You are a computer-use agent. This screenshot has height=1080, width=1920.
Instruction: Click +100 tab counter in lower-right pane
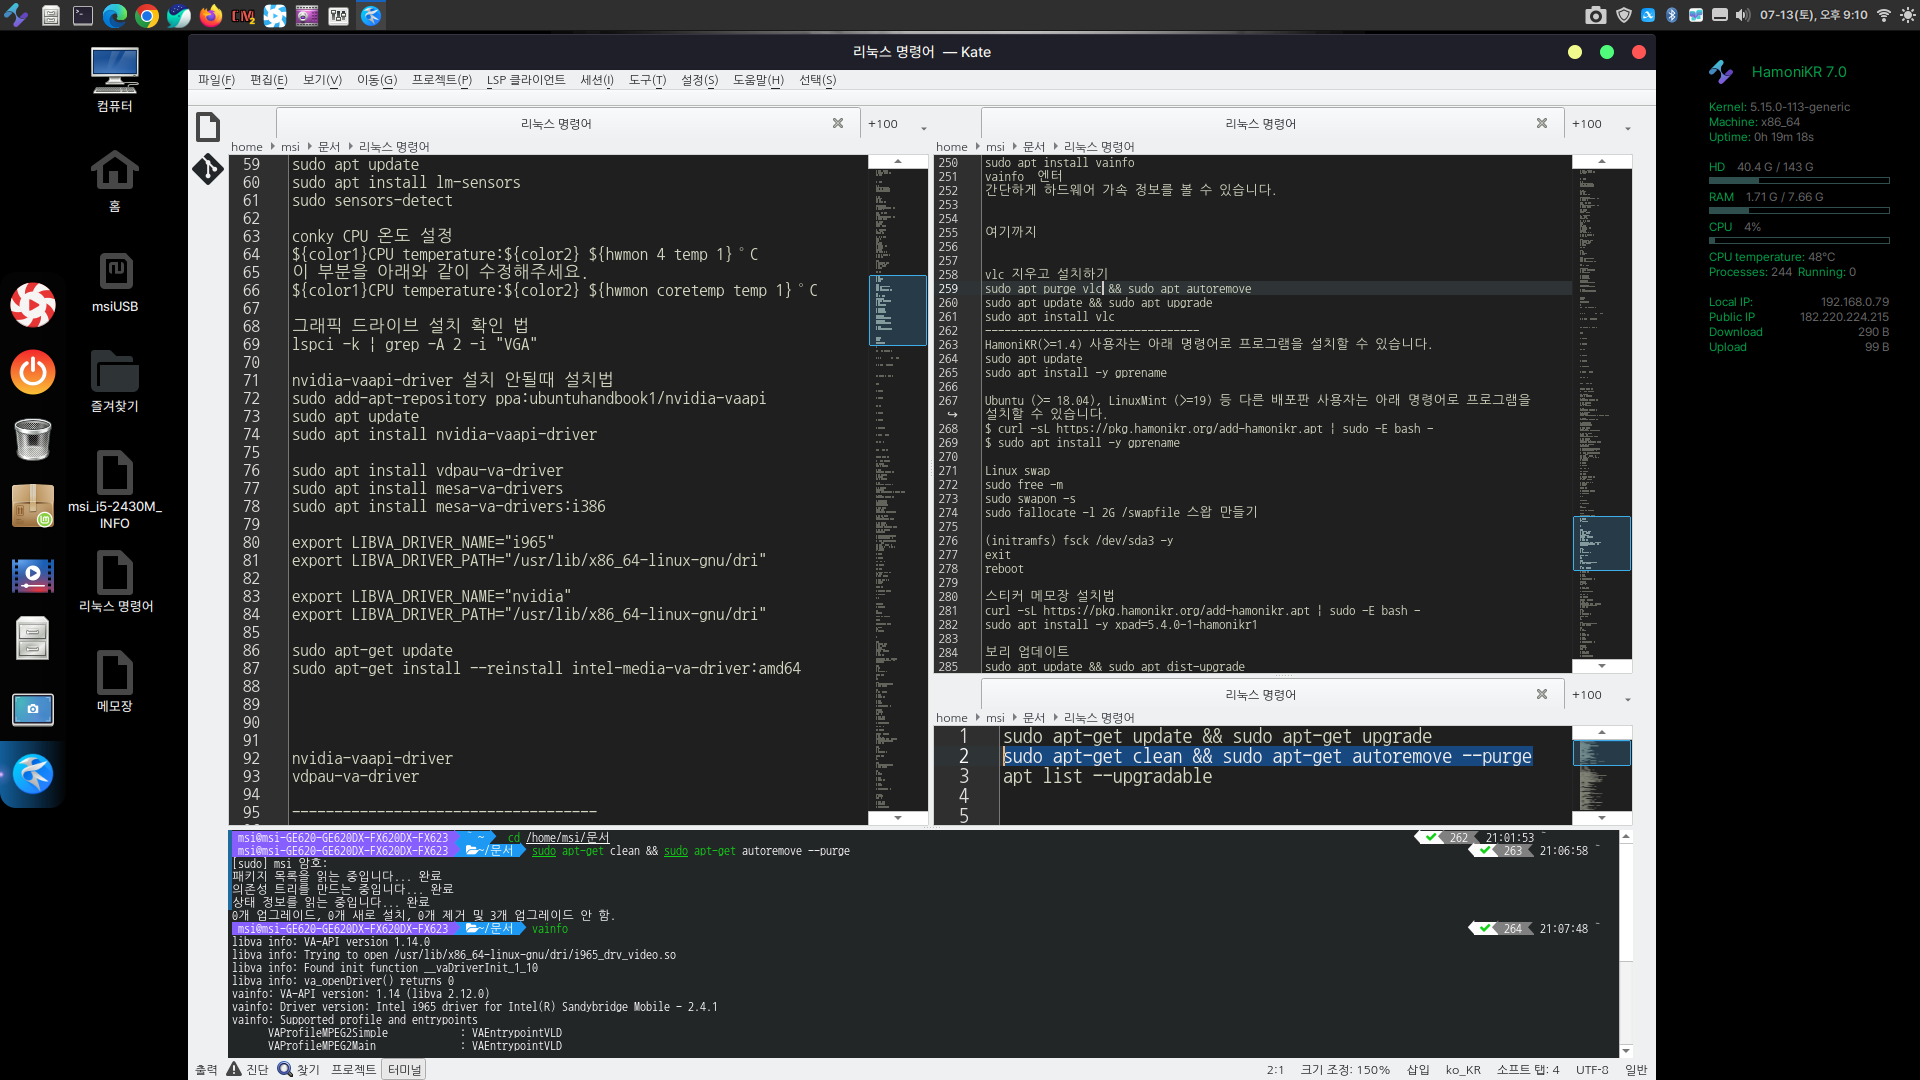pyautogui.click(x=1587, y=695)
